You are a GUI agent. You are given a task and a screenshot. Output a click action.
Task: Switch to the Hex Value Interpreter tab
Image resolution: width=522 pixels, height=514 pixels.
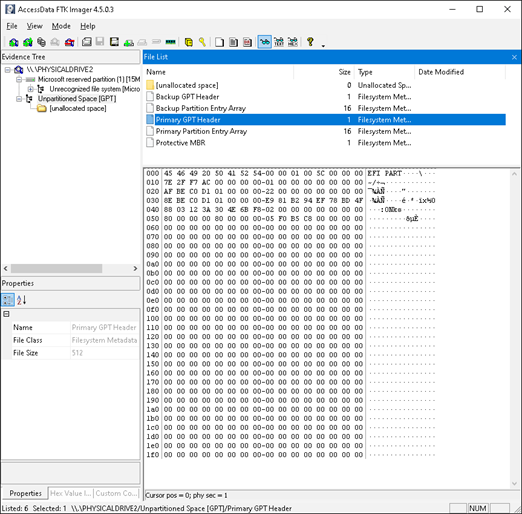(70, 493)
